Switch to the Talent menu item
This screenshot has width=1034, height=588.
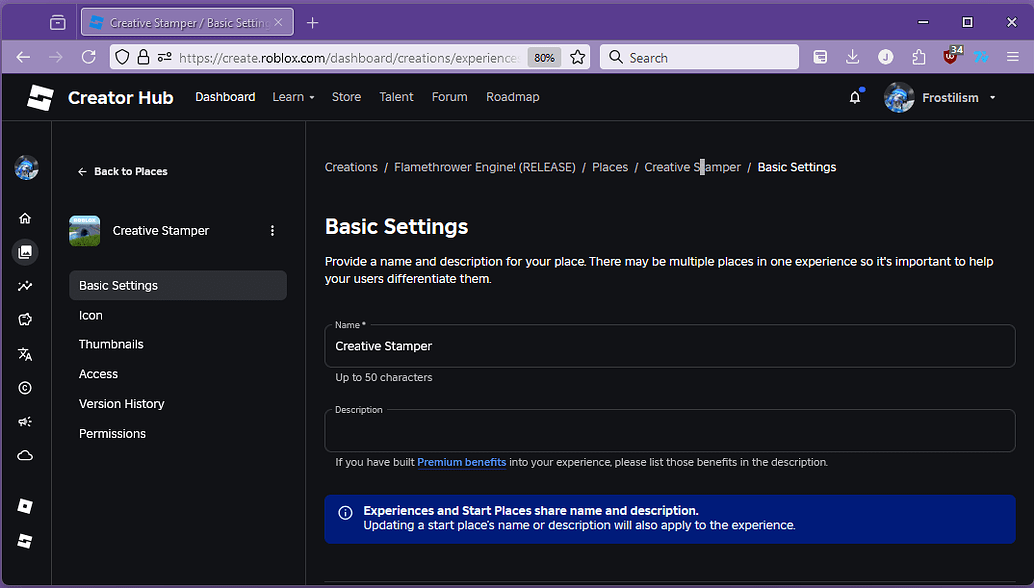[396, 96]
